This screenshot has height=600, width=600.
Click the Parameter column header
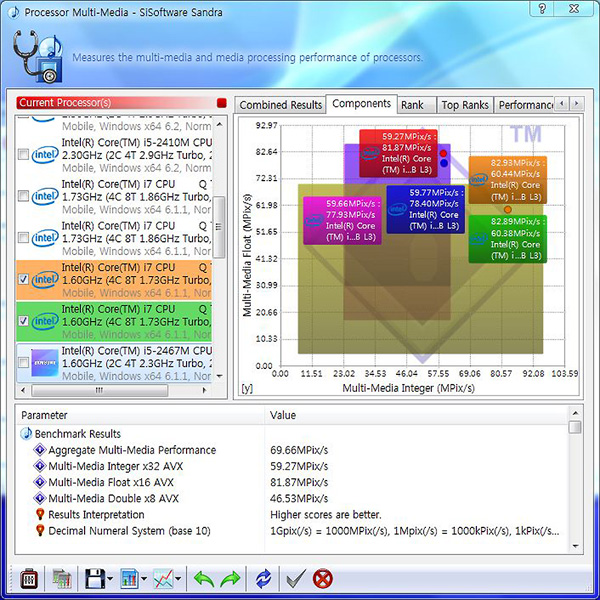140,415
